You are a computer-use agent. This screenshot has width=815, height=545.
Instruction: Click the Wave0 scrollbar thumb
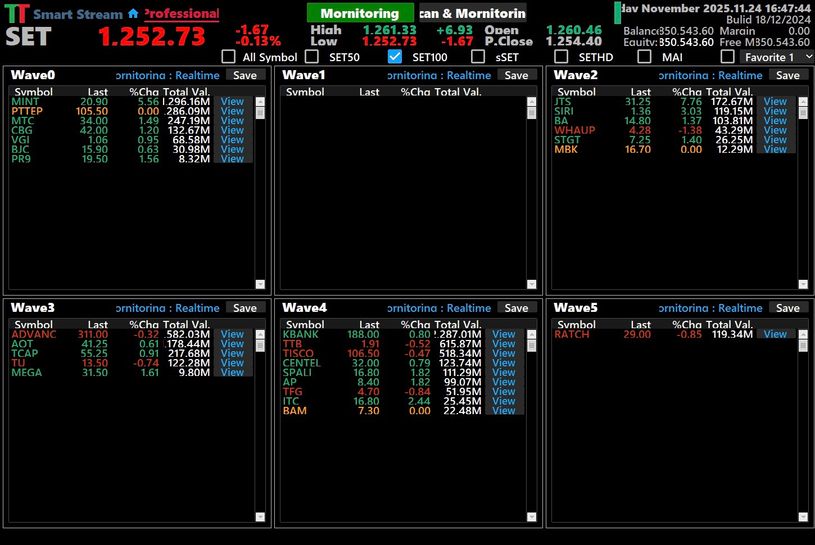point(261,112)
